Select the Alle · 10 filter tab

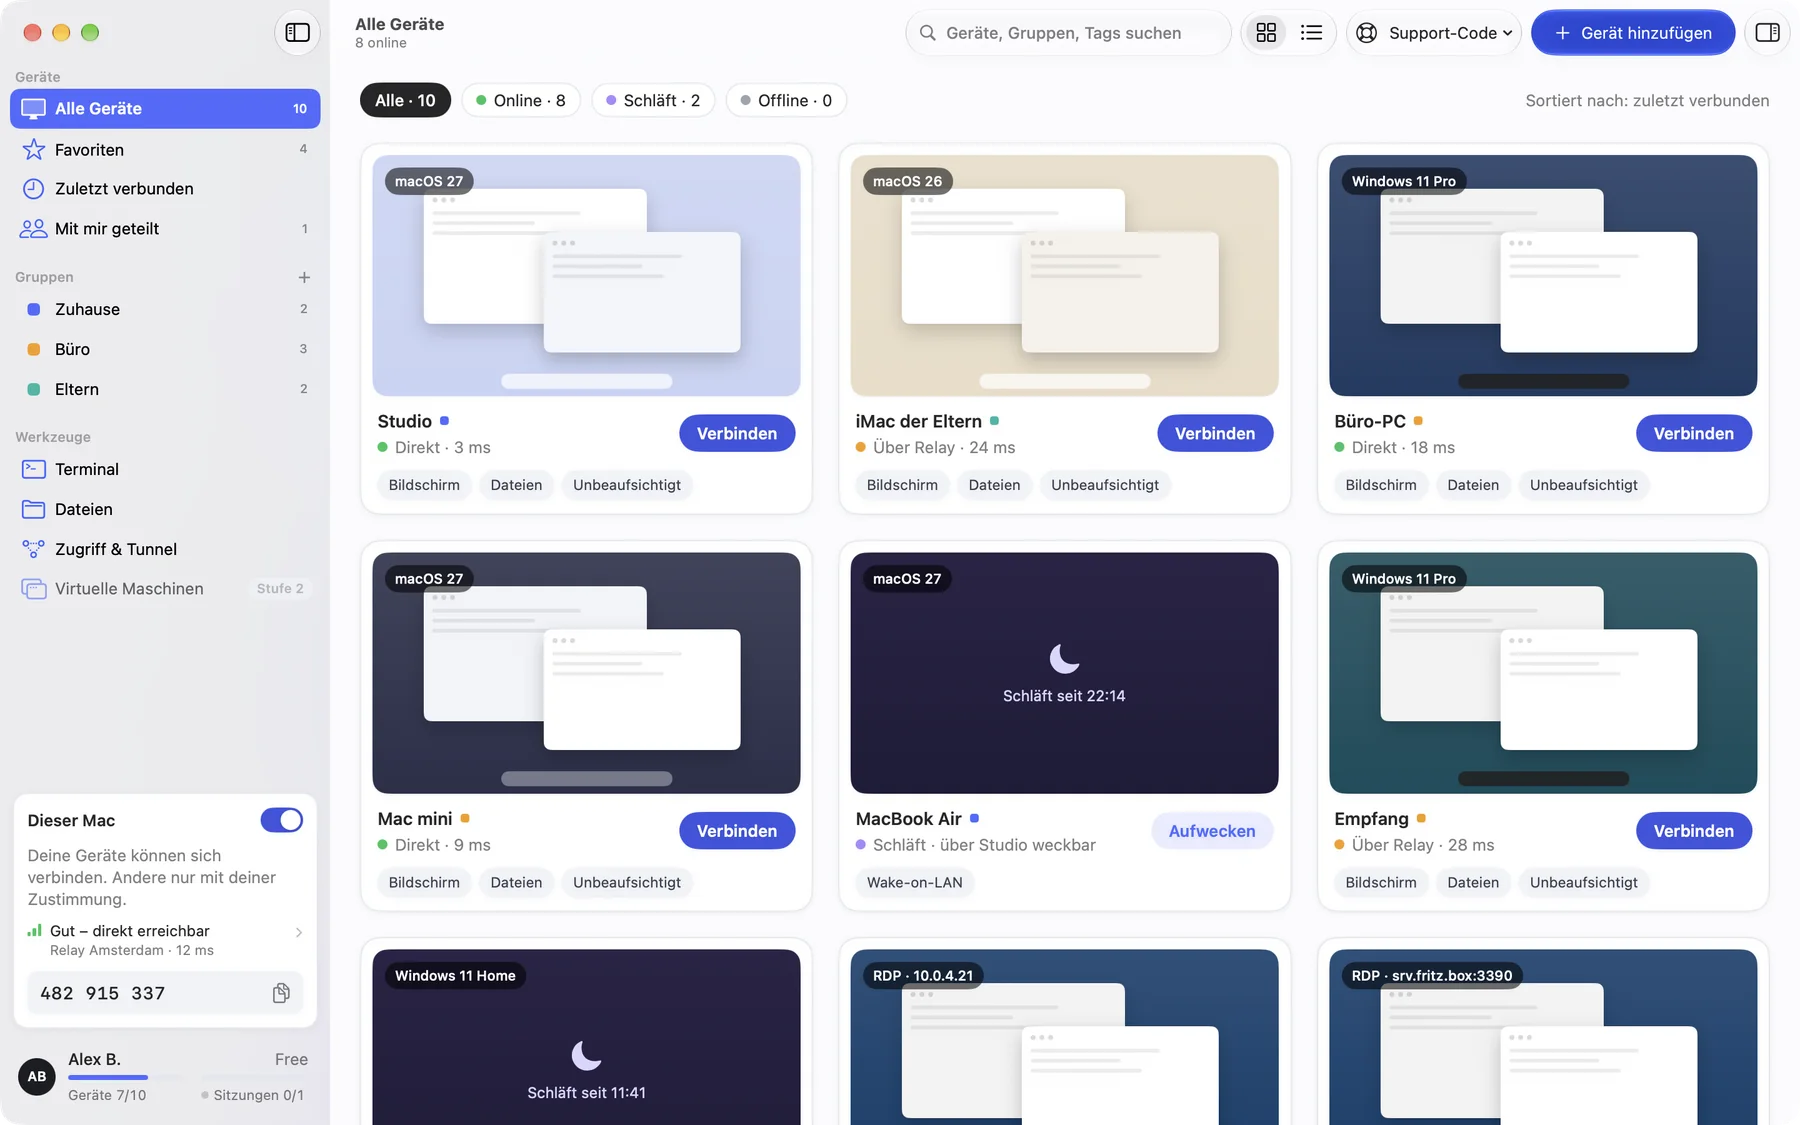pos(405,100)
